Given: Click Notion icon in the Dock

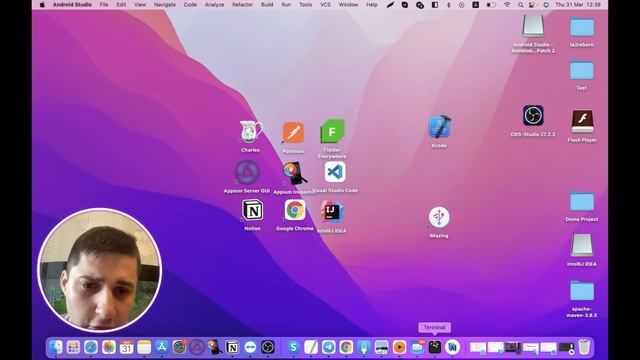Looking at the screenshot, I should click(x=232, y=347).
